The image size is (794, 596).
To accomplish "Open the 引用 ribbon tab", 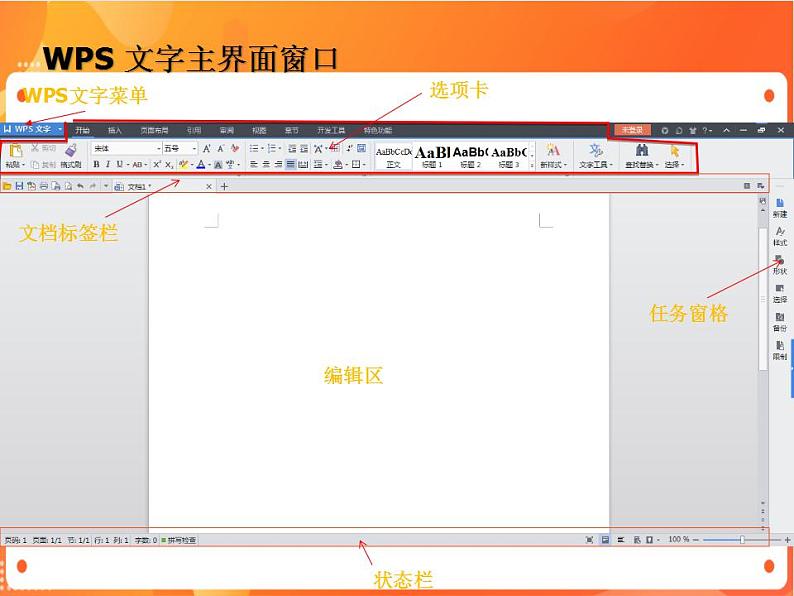I will point(193,131).
